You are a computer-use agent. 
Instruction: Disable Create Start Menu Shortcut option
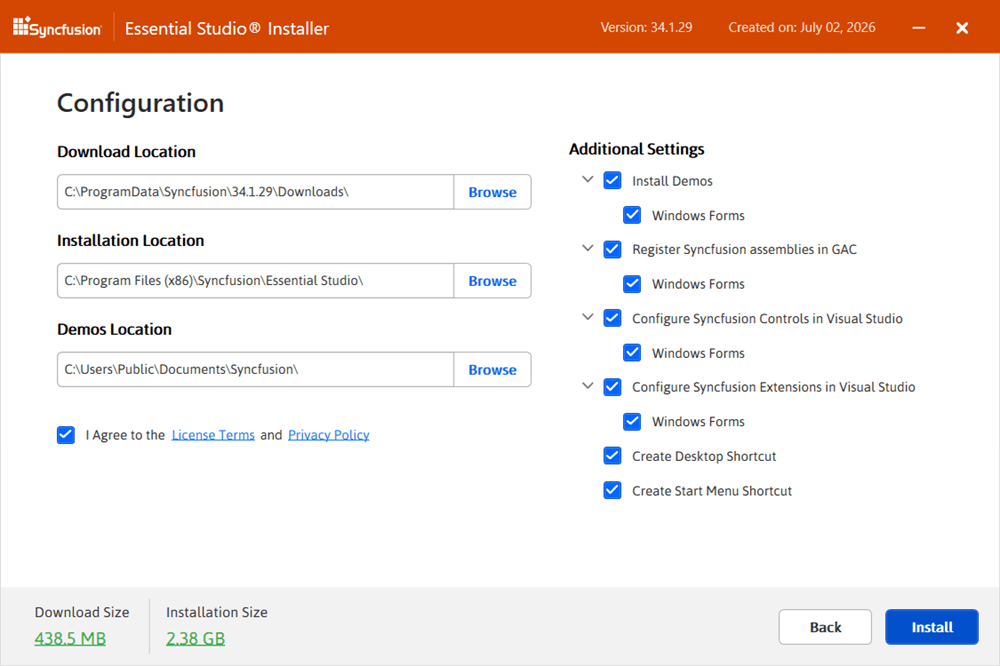[612, 490]
